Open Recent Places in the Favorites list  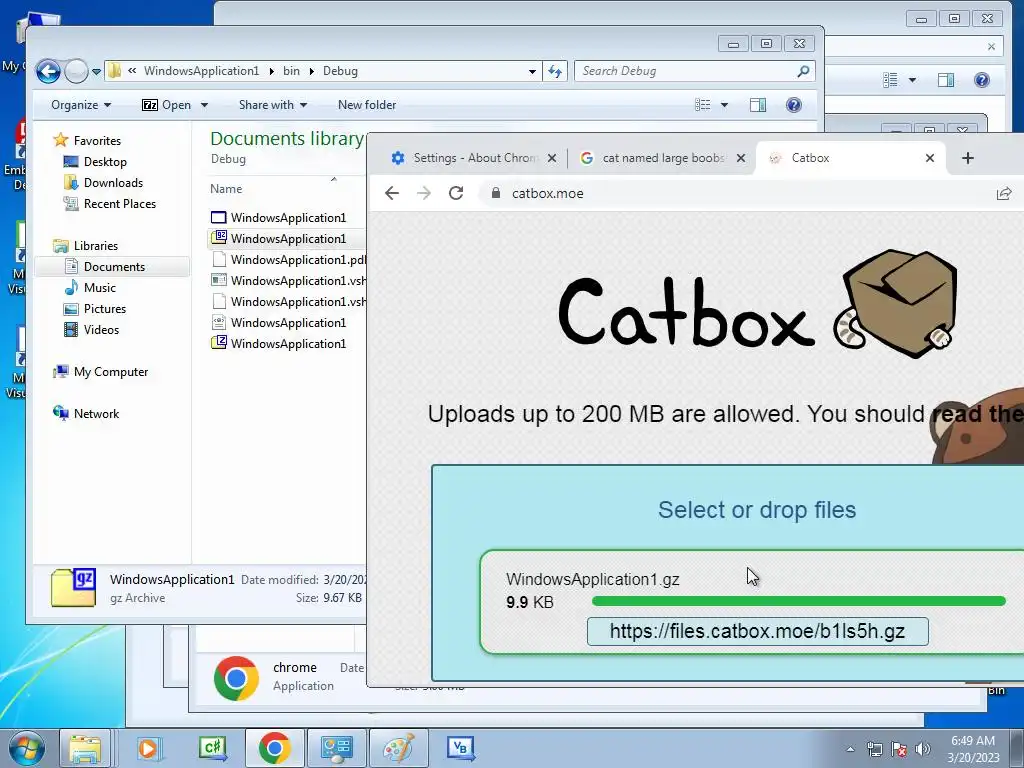pyautogui.click(x=119, y=204)
